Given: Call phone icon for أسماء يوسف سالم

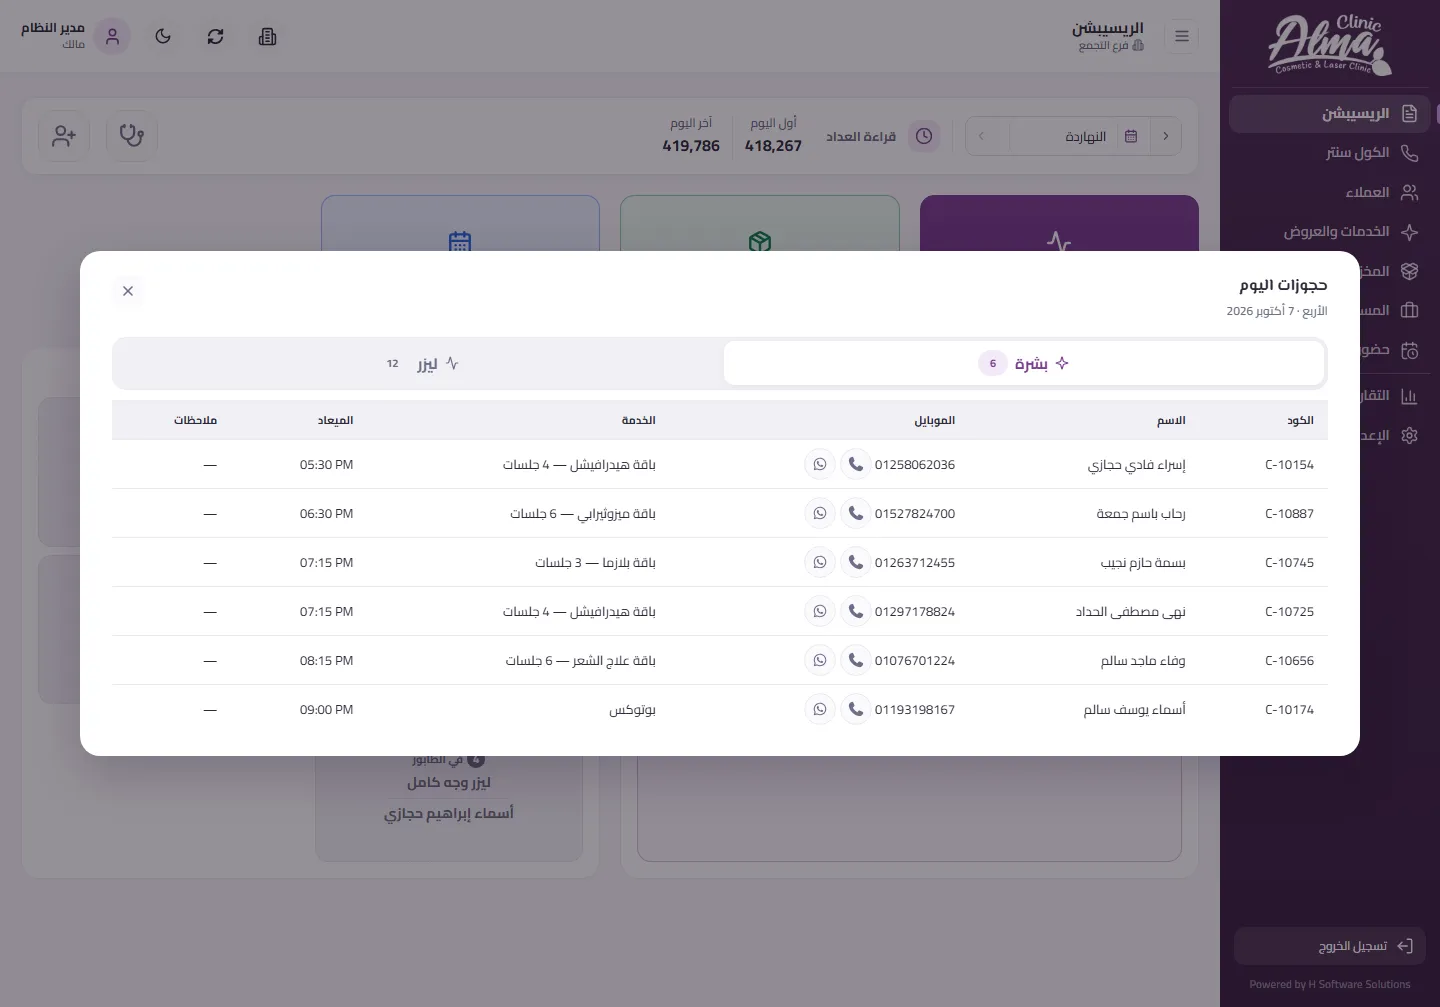Looking at the screenshot, I should 856,709.
